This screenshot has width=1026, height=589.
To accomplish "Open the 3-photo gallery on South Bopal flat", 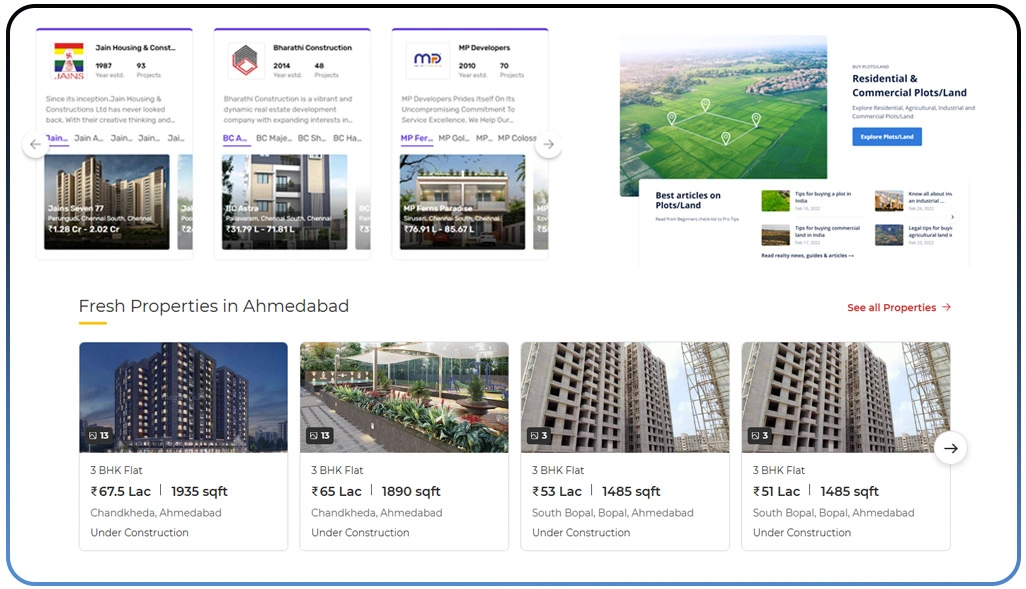I will coord(539,435).
